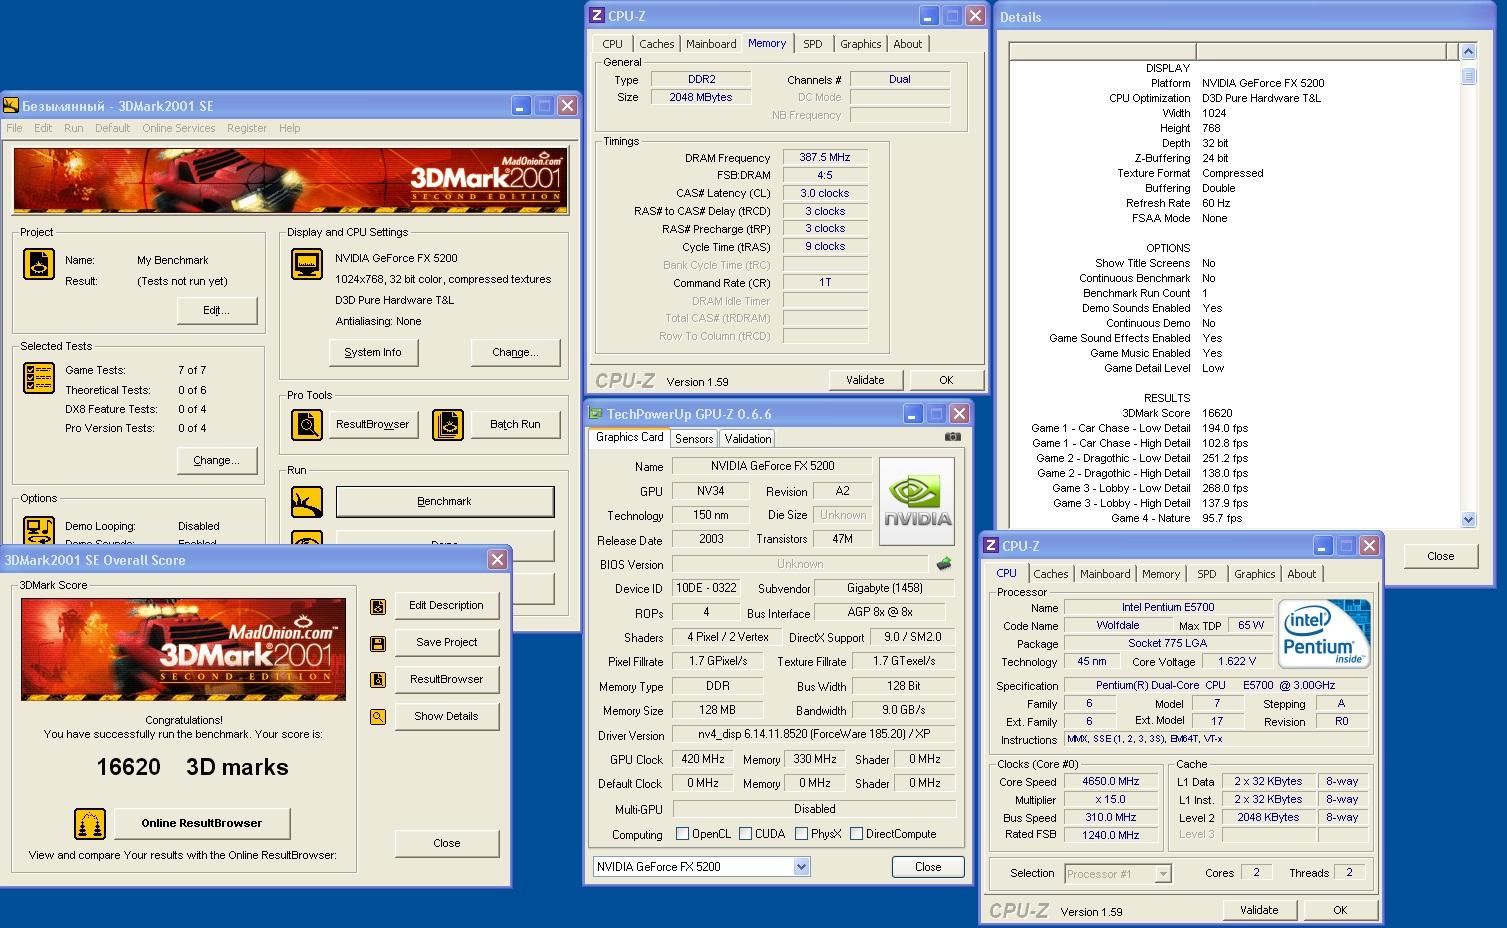1507x928 pixels.
Task: Open the Help menu in 3DMark2001
Action: tap(289, 128)
